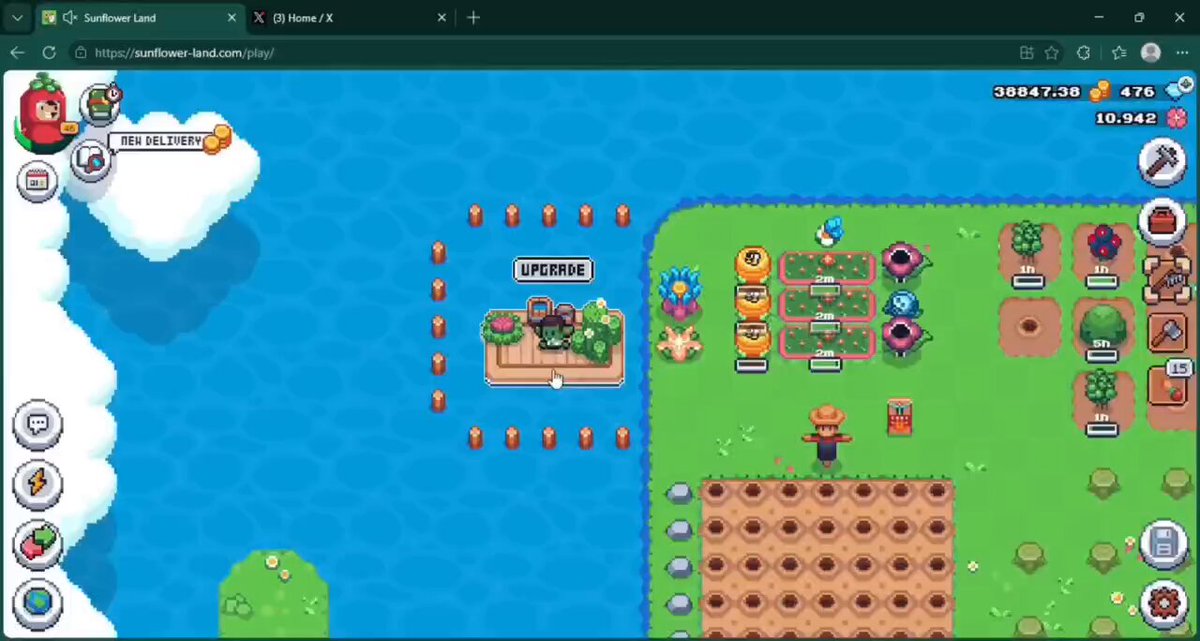
Task: Click the coin balance 38847.38
Action: pyautogui.click(x=1037, y=91)
